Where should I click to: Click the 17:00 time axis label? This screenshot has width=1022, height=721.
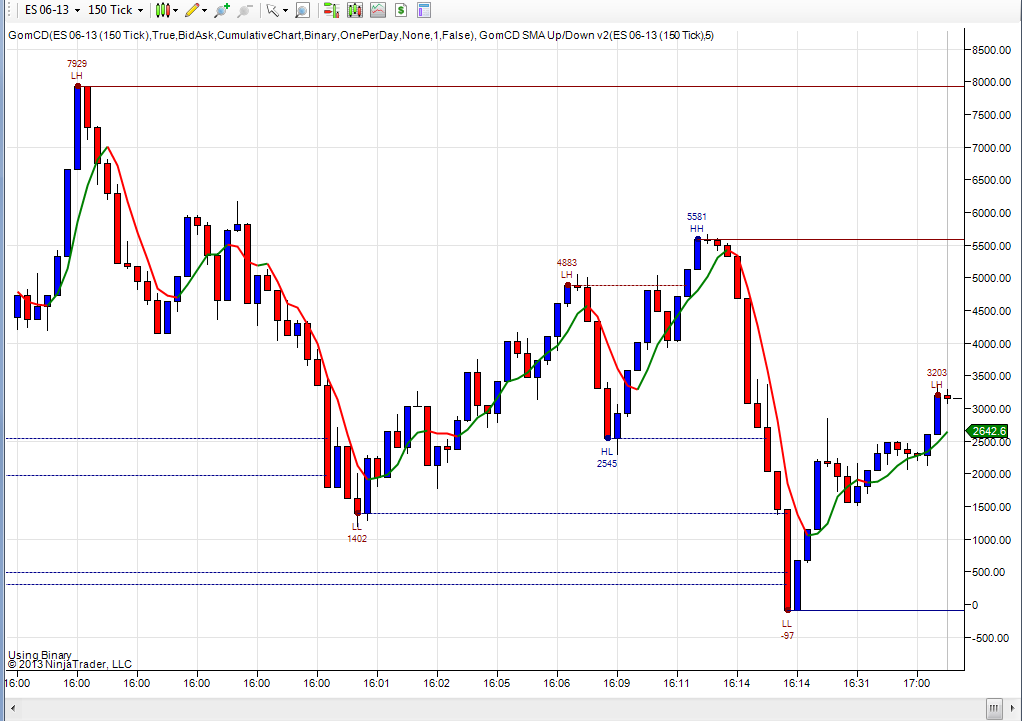click(916, 683)
